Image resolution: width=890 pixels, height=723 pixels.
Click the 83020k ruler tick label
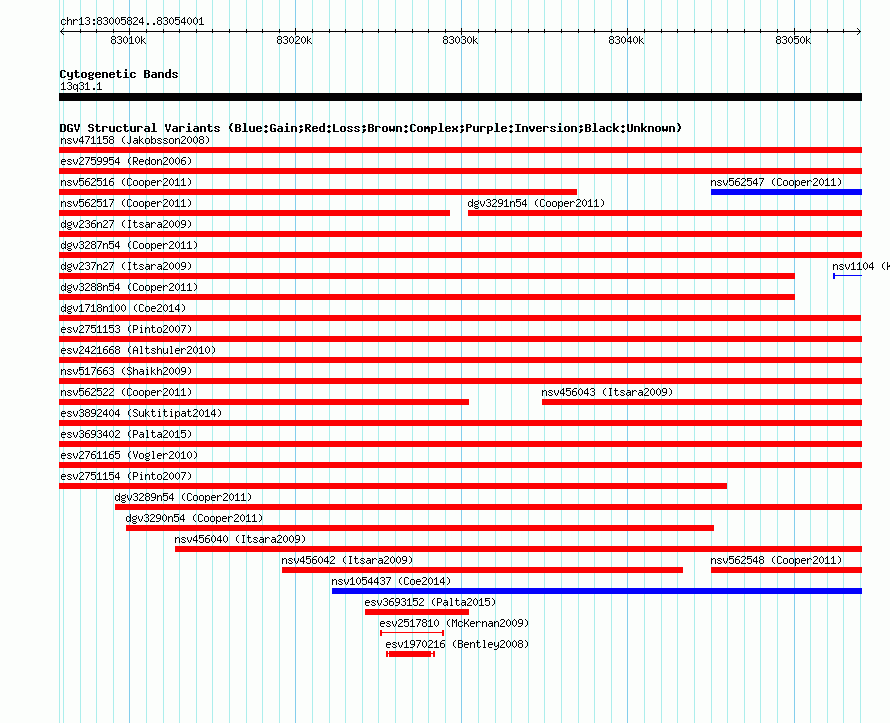(x=294, y=40)
